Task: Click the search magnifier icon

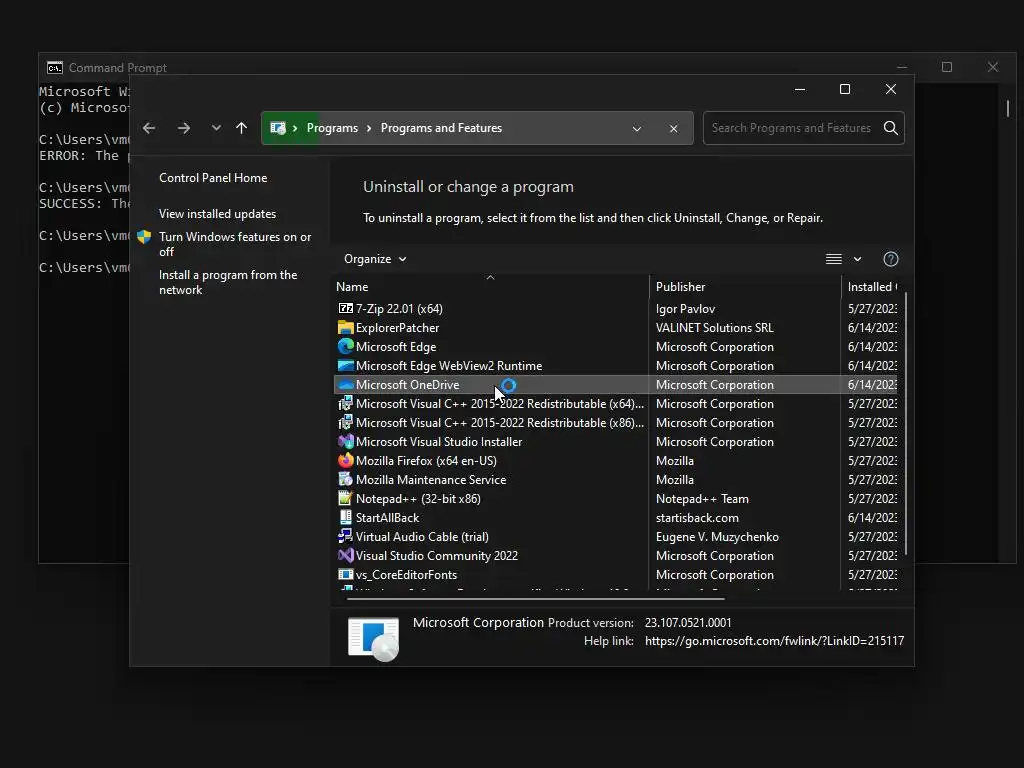Action: [x=891, y=128]
